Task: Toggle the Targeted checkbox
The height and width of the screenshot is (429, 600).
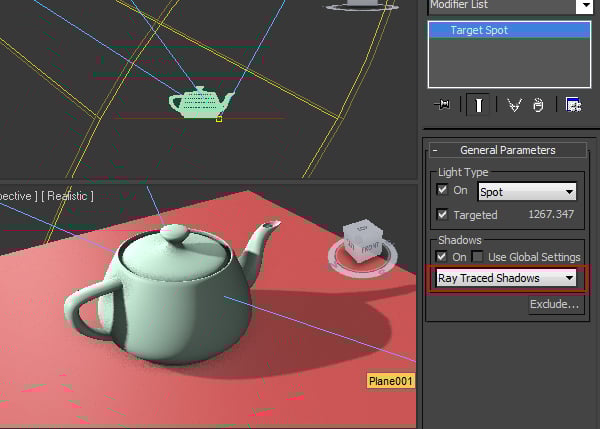Action: (x=442, y=214)
